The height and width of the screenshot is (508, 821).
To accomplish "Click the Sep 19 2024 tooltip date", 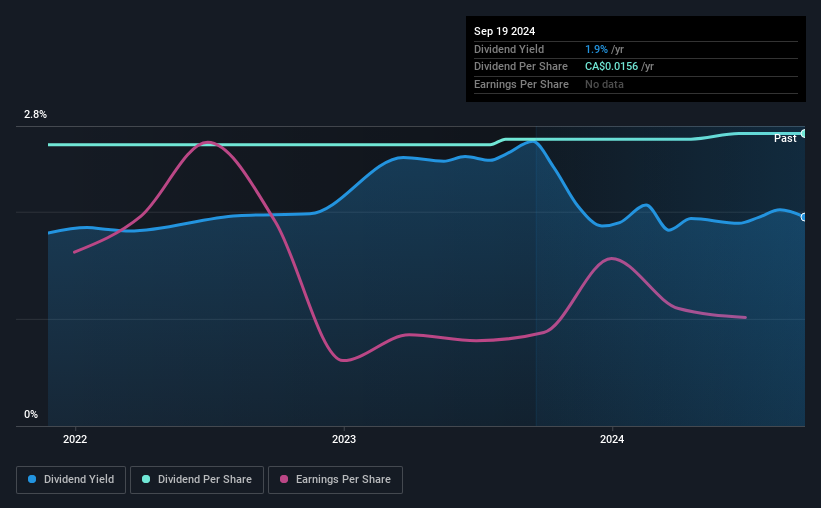I will coord(504,31).
